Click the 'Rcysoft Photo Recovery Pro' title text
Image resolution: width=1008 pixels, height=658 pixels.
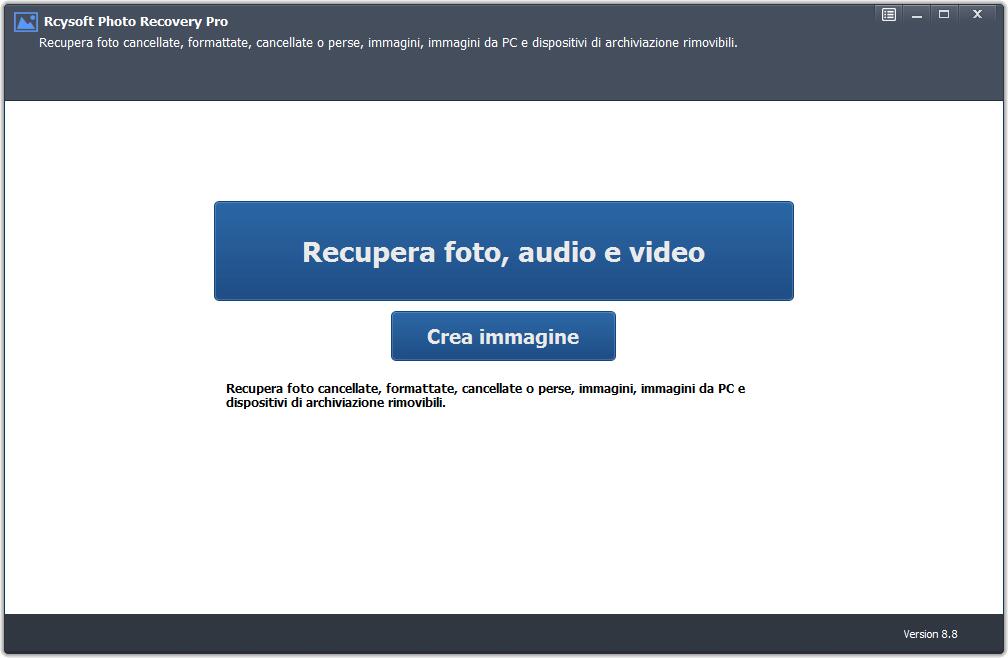click(135, 22)
